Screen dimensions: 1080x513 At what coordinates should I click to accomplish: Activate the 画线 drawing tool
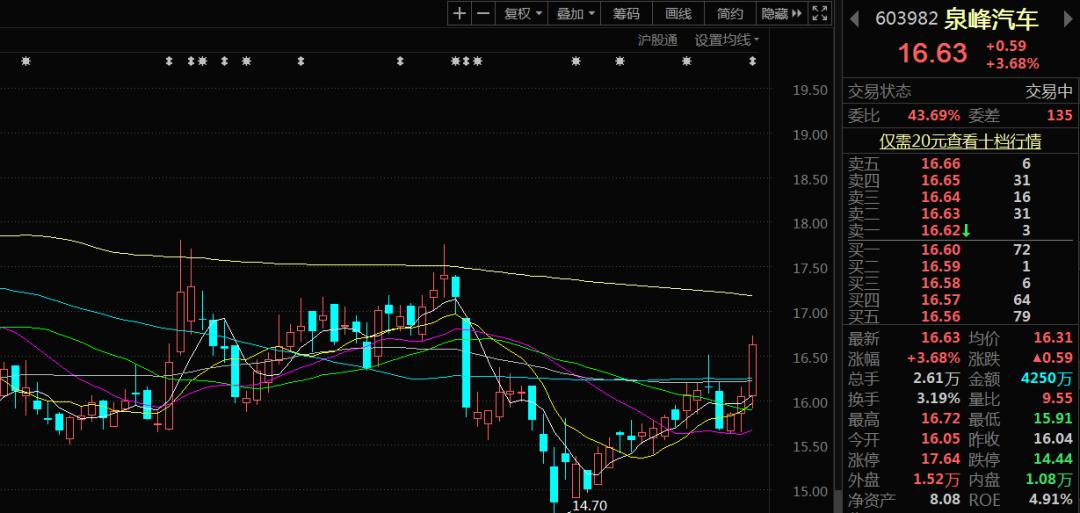[x=678, y=13]
